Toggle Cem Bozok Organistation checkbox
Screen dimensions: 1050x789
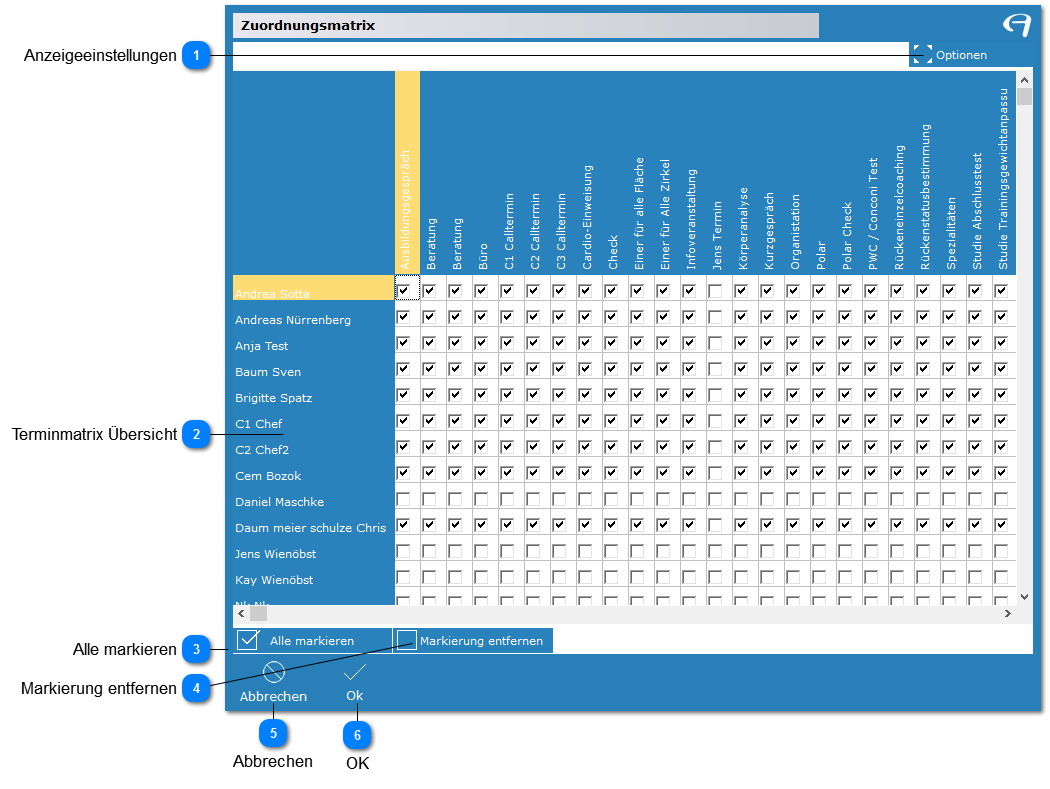tap(794, 473)
